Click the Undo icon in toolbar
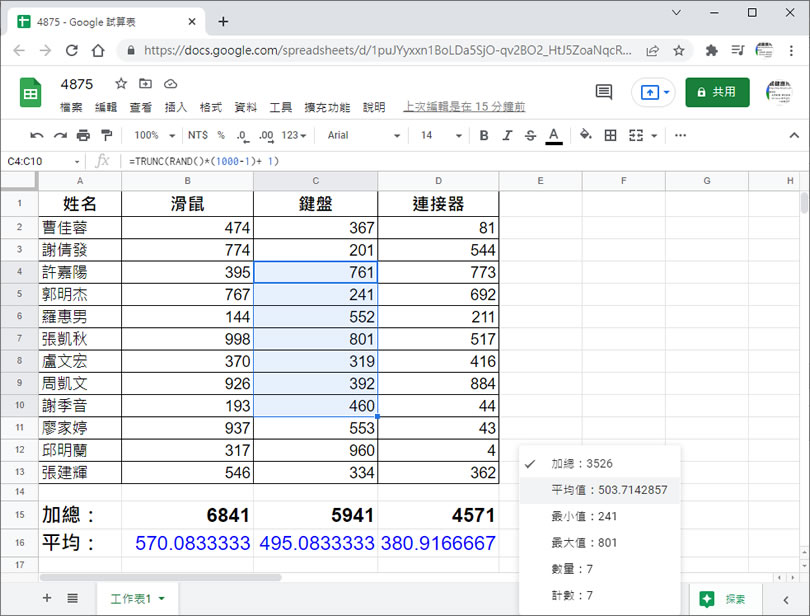810x616 pixels. pos(37,135)
